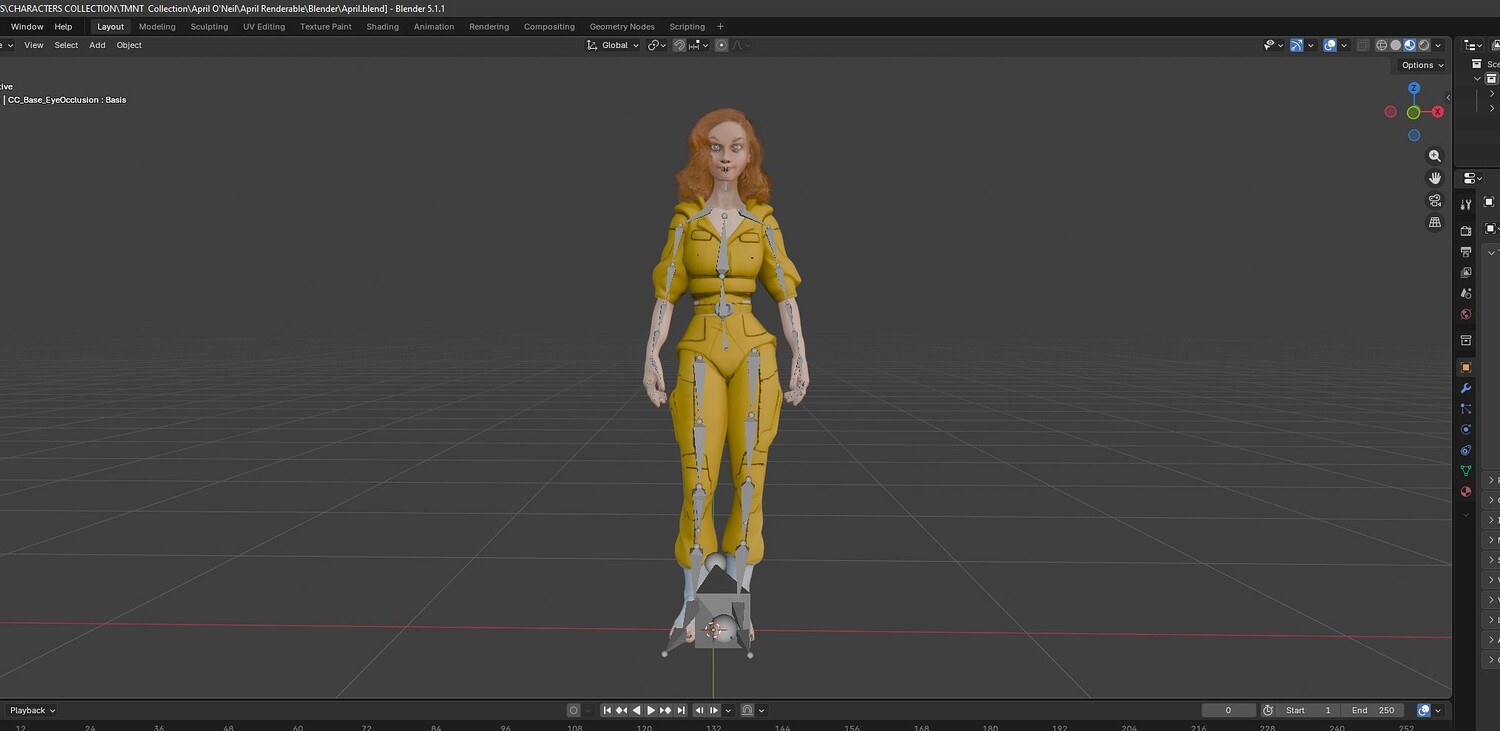Viewport: 1500px width, 731px height.
Task: Open the pivot point dropdown
Action: coord(656,45)
